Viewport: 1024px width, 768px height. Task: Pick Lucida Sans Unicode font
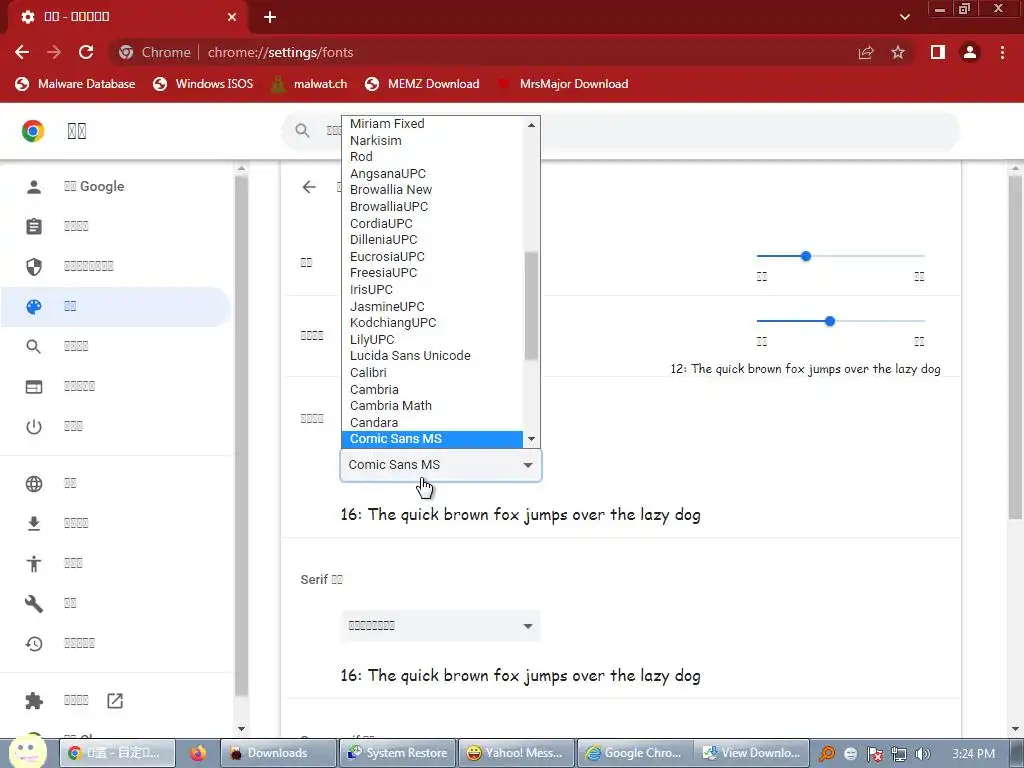point(432,356)
